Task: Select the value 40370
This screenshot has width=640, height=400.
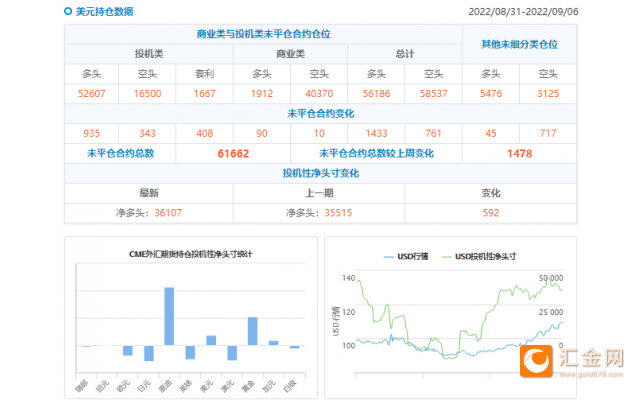Action: pyautogui.click(x=319, y=94)
